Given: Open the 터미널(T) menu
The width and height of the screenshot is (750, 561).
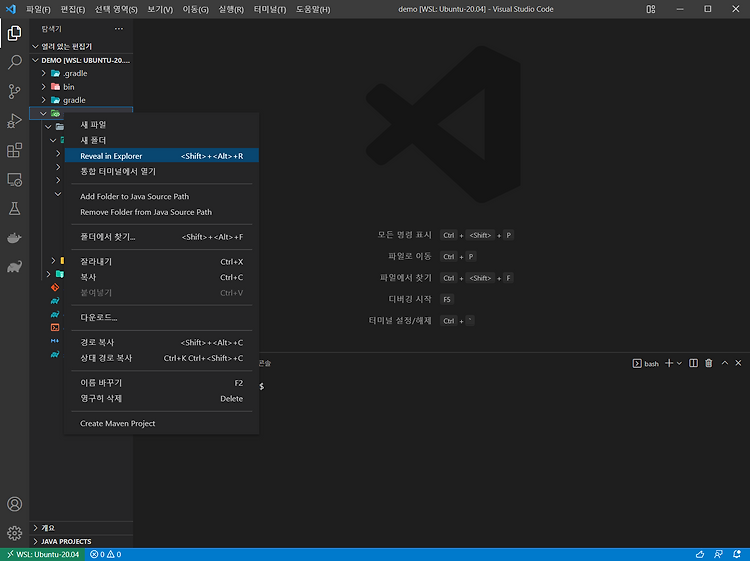Looking at the screenshot, I should click(270, 9).
